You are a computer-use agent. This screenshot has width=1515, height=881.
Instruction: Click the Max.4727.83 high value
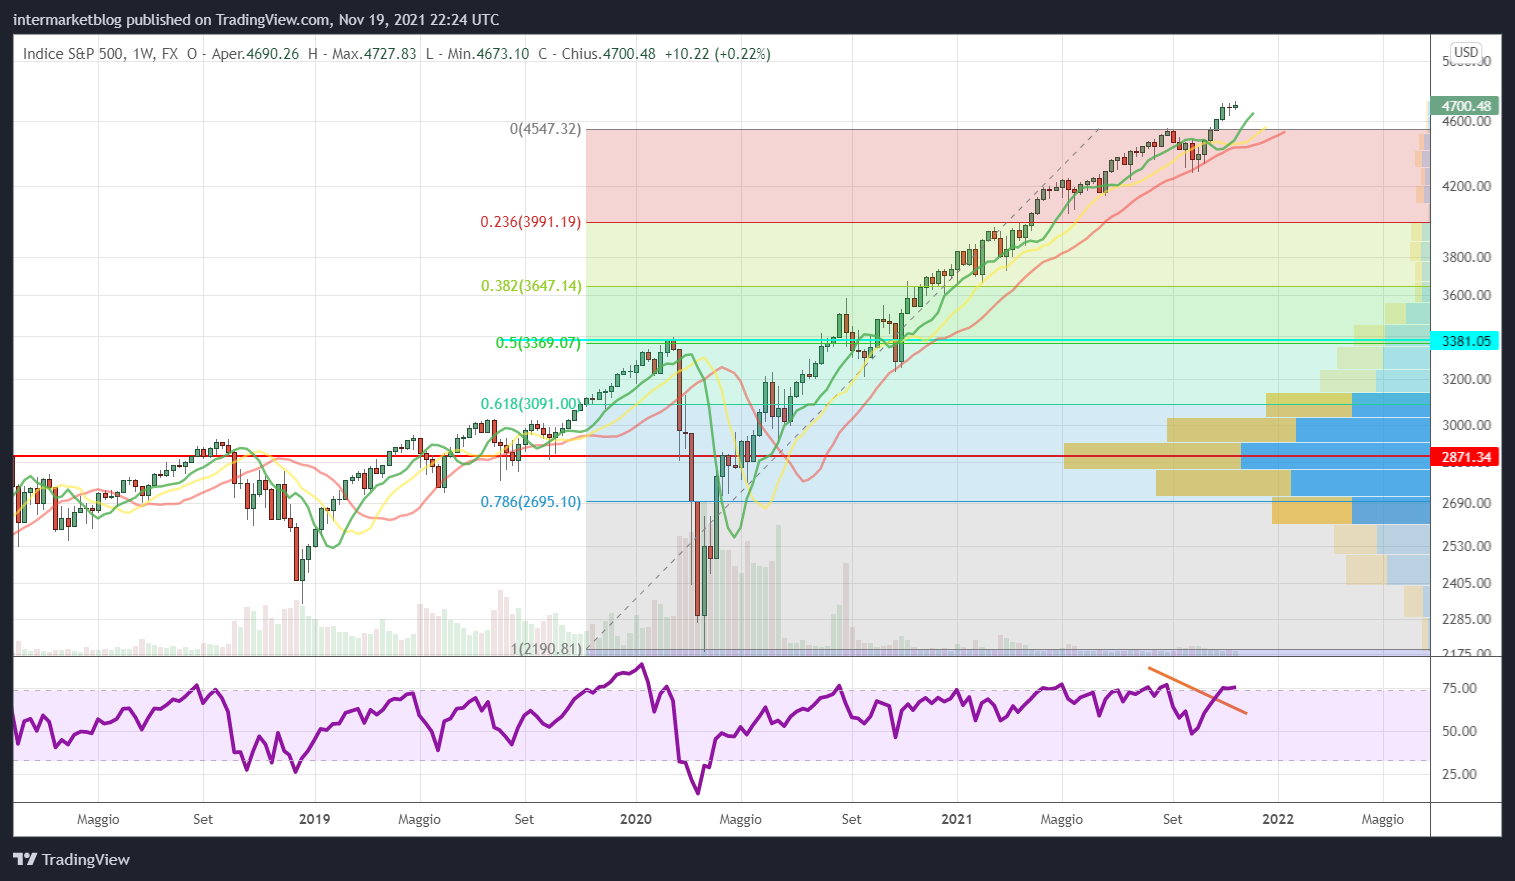pos(374,54)
